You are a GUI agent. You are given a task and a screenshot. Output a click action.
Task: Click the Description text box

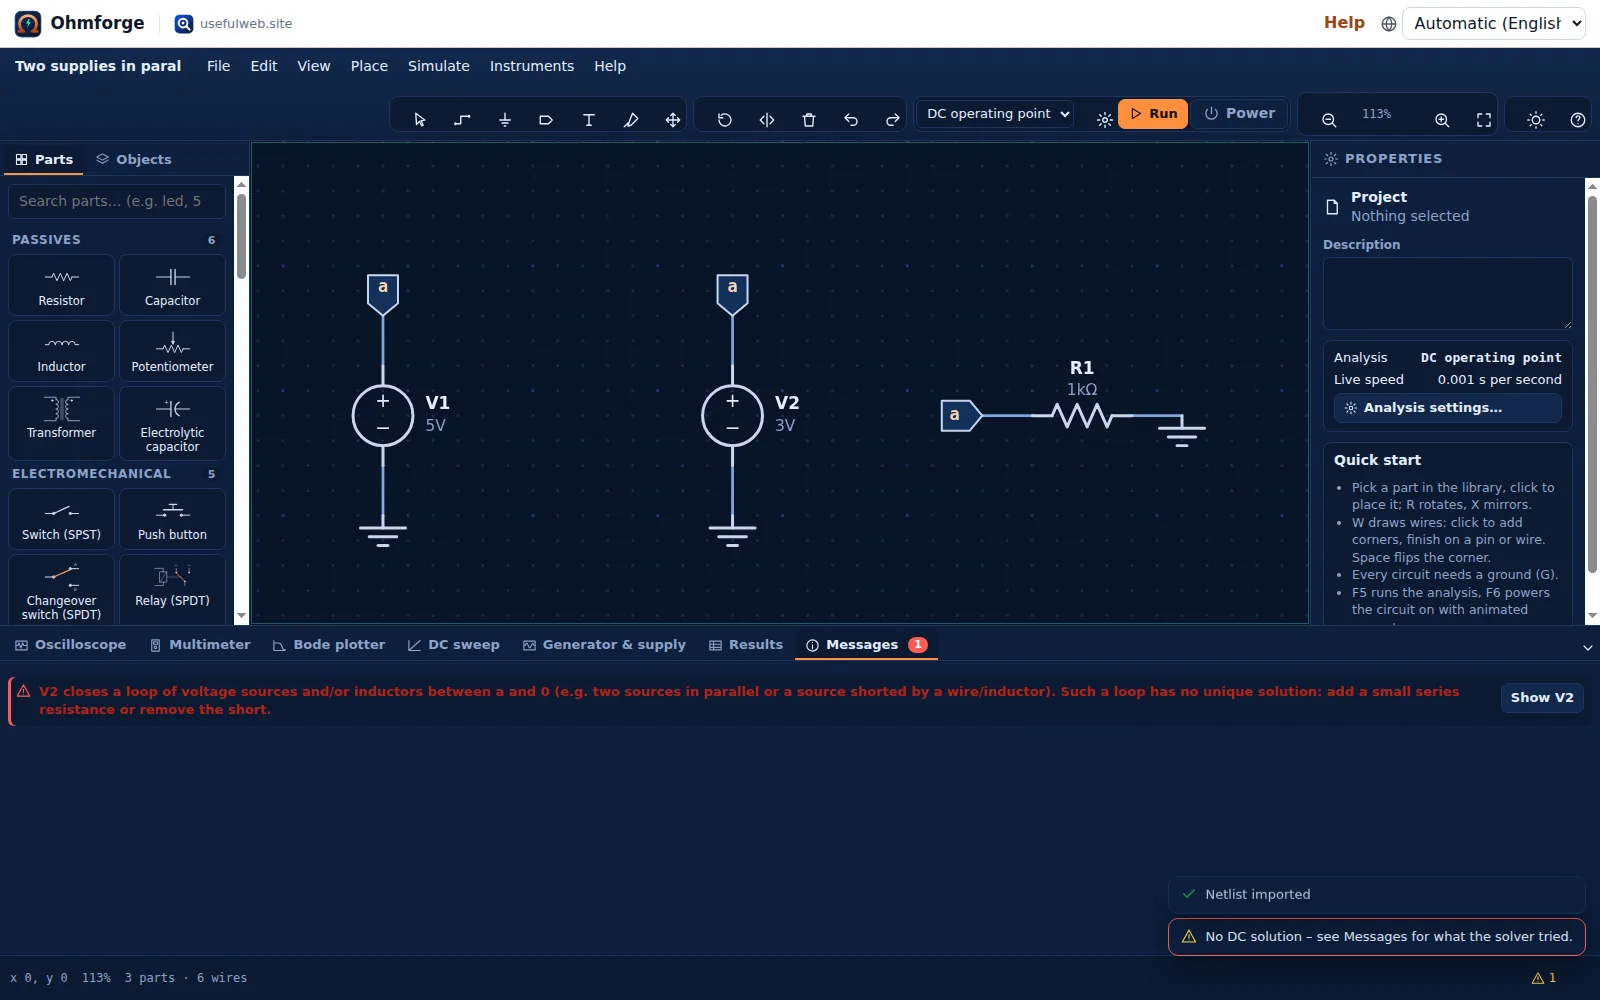click(1447, 293)
